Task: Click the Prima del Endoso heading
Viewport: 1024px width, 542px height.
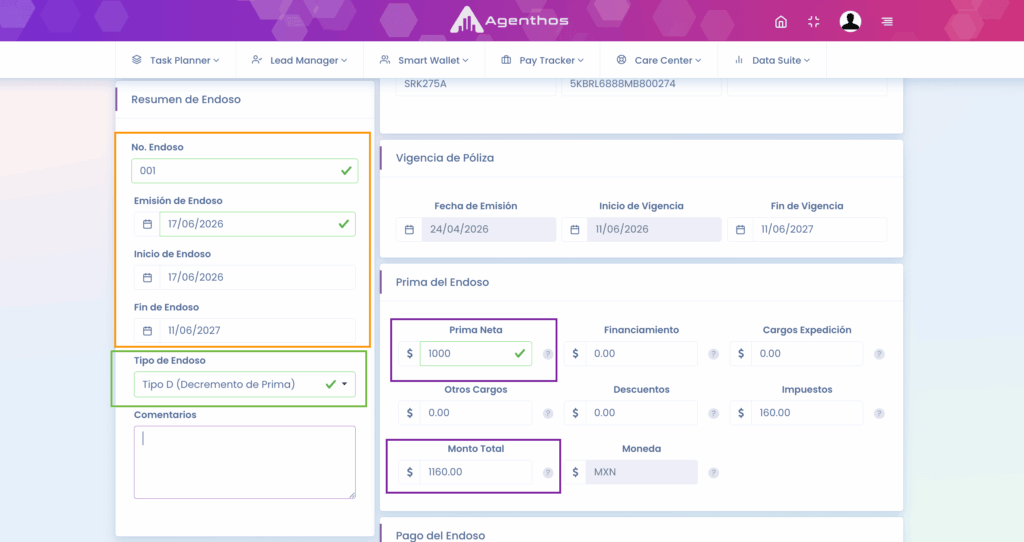Action: pos(442,282)
